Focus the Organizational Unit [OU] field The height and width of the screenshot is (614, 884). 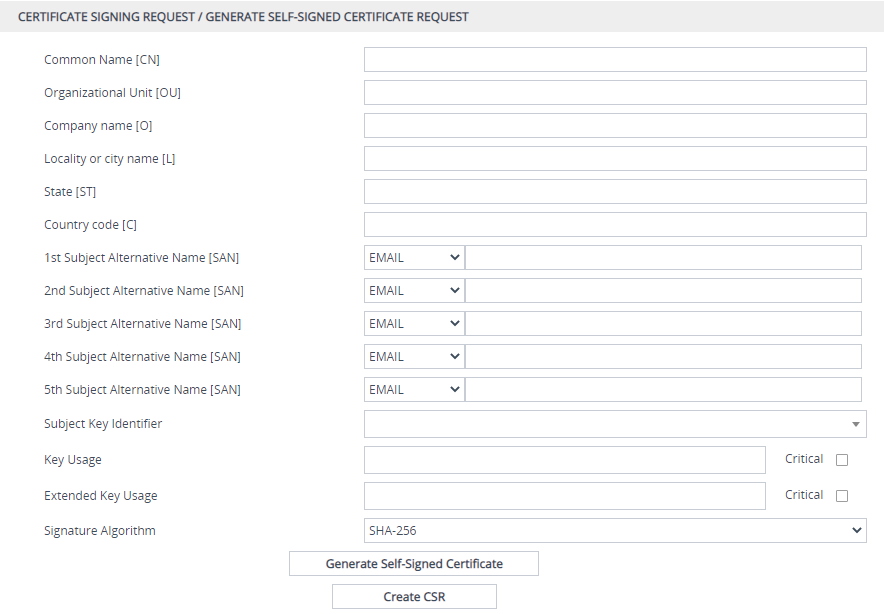click(x=615, y=93)
